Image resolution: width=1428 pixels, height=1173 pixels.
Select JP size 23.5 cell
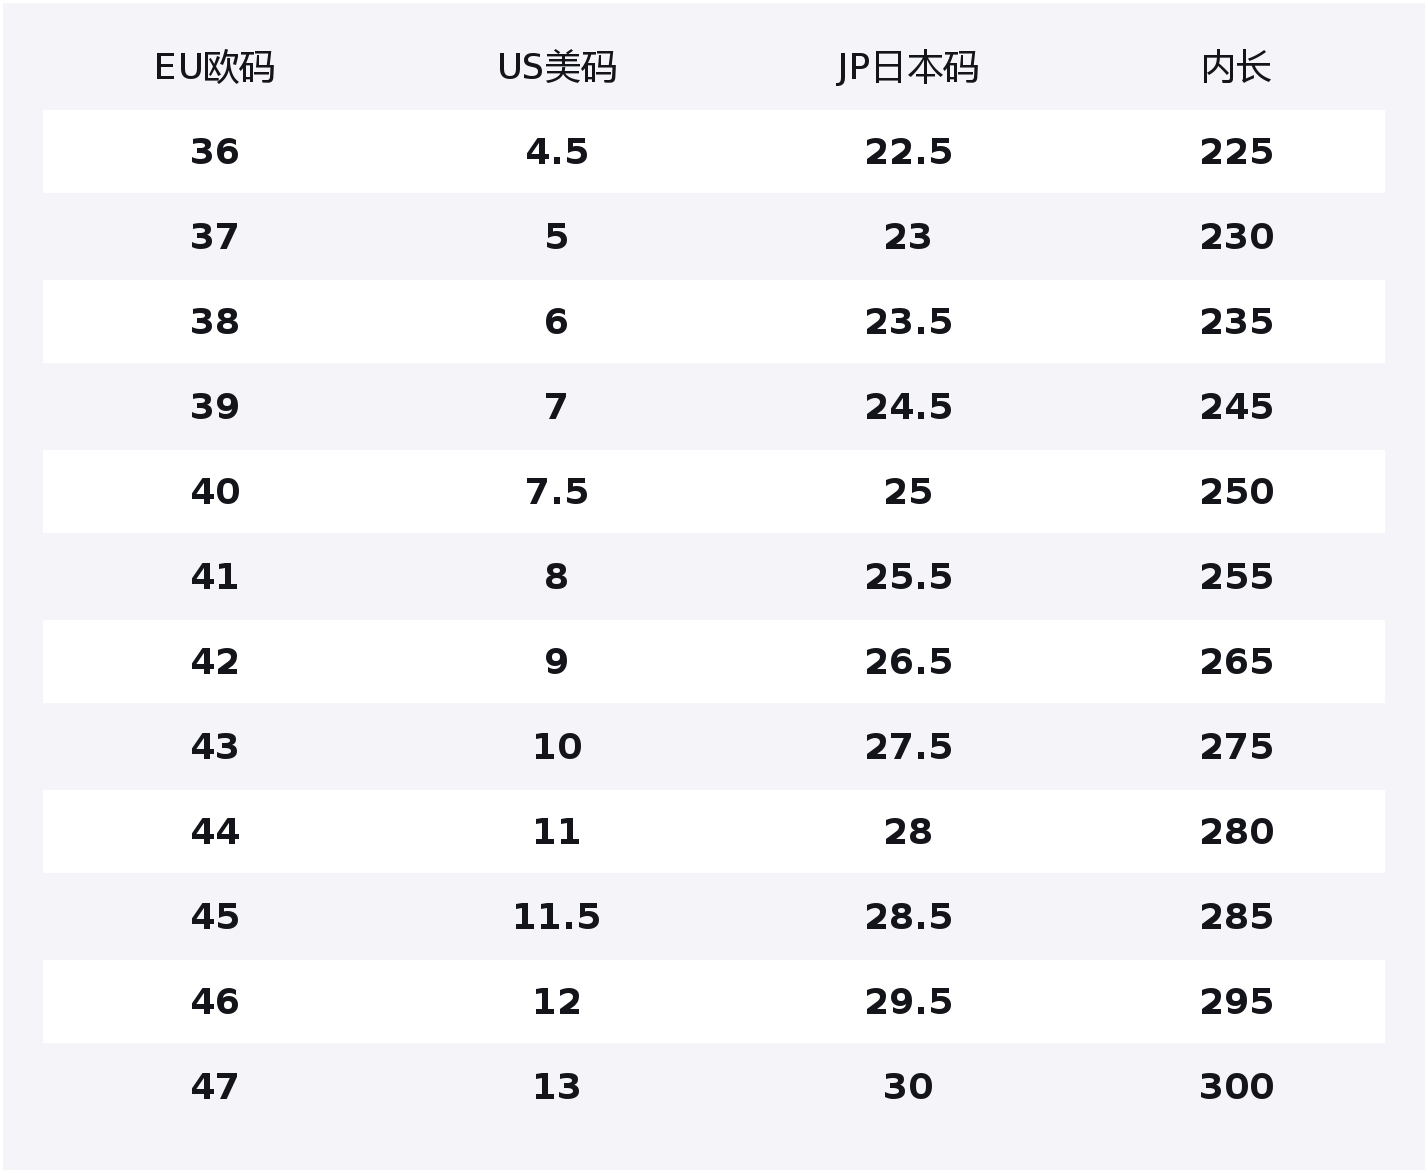click(x=908, y=322)
